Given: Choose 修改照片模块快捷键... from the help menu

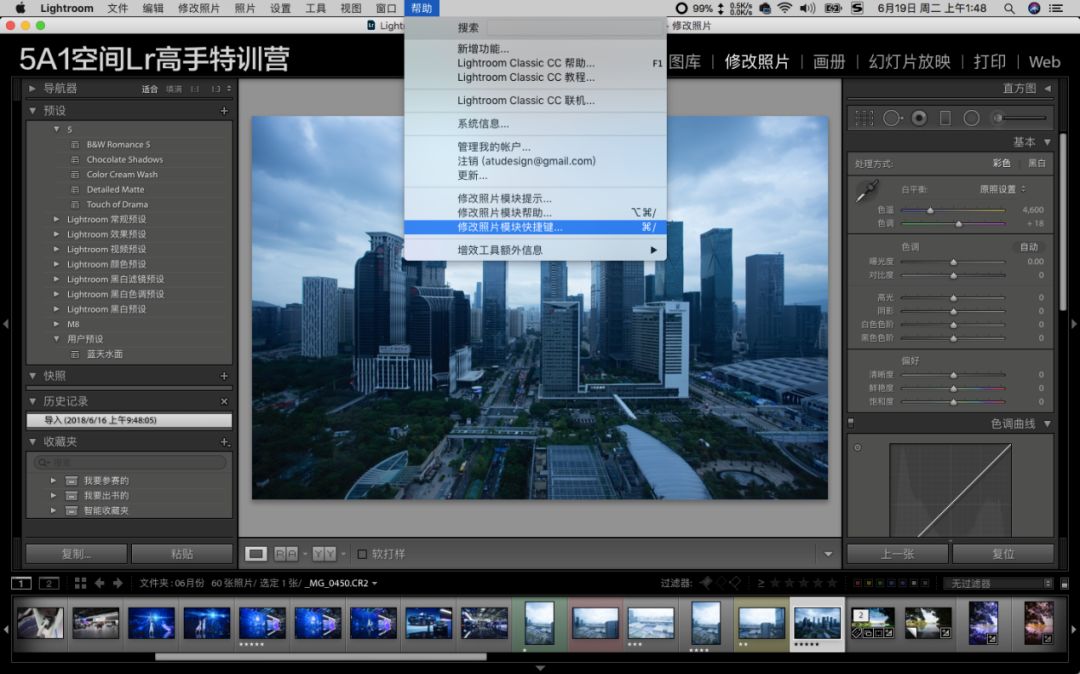Looking at the screenshot, I should (x=535, y=227).
